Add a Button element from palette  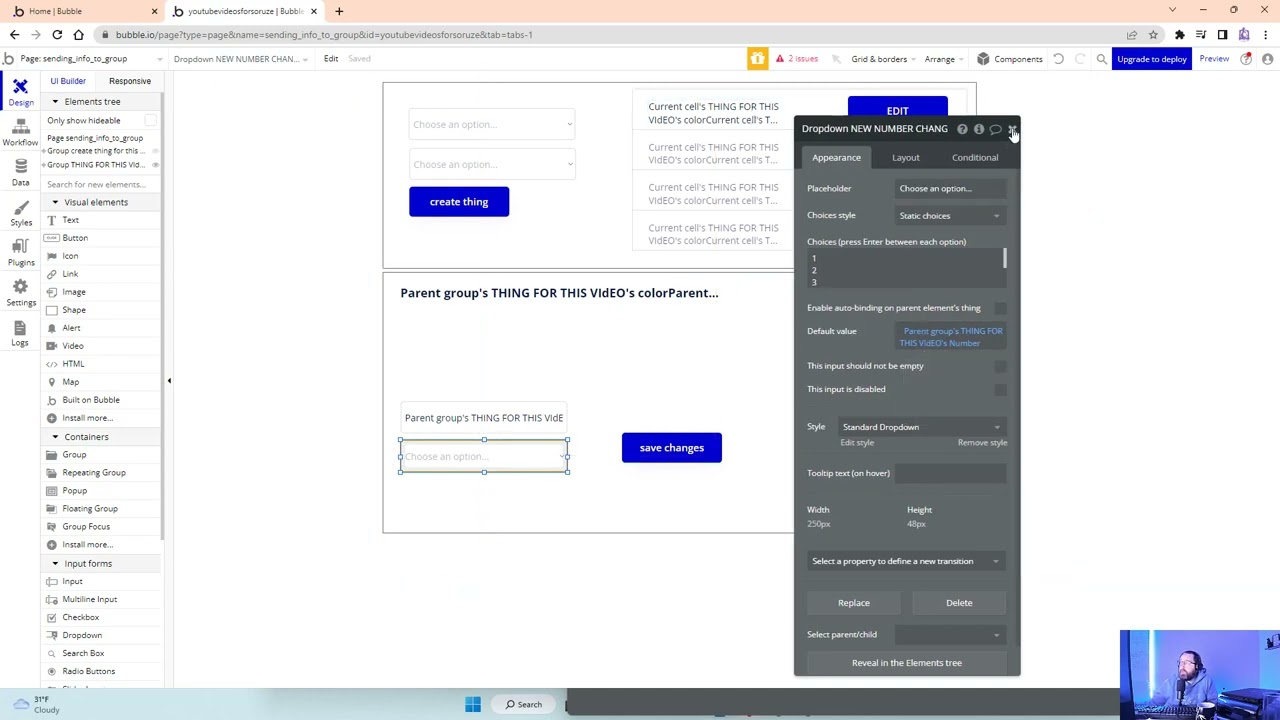pyautogui.click(x=75, y=238)
